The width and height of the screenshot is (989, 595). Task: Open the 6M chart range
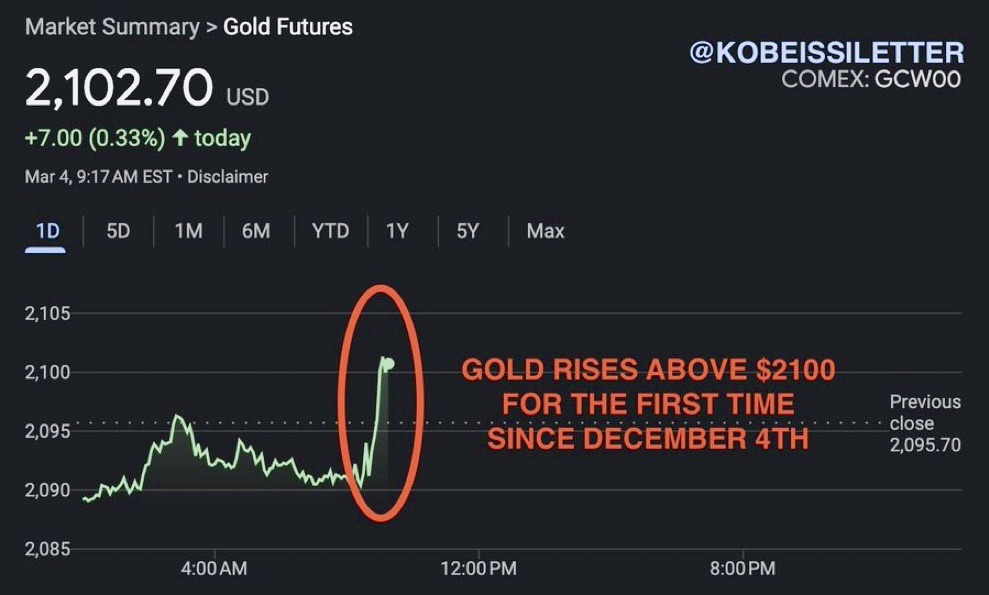click(x=256, y=231)
